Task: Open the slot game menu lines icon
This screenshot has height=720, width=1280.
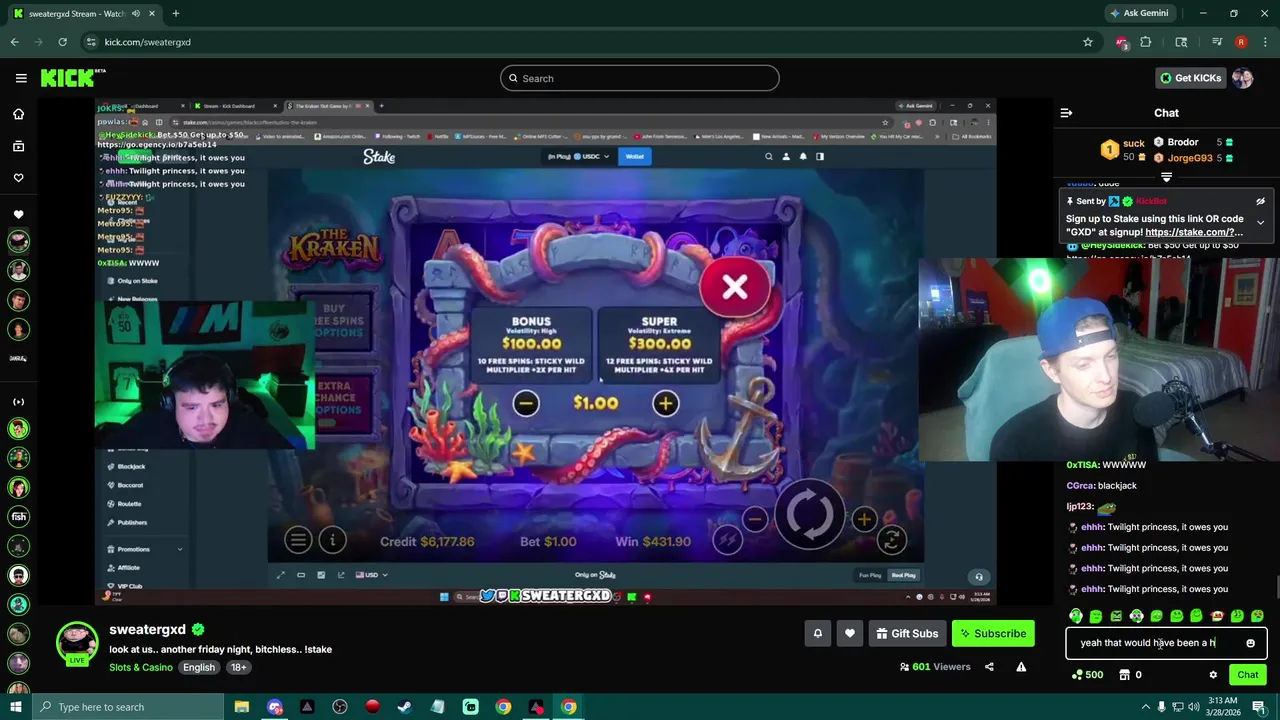Action: point(298,541)
